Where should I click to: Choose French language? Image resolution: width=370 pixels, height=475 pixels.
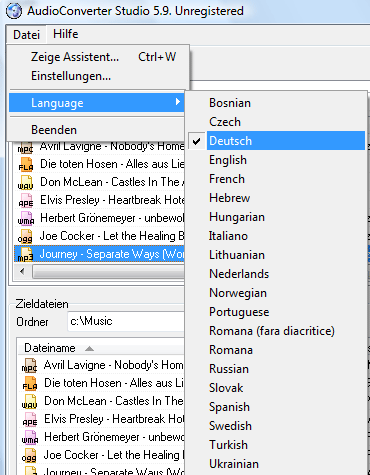pyautogui.click(x=277, y=179)
